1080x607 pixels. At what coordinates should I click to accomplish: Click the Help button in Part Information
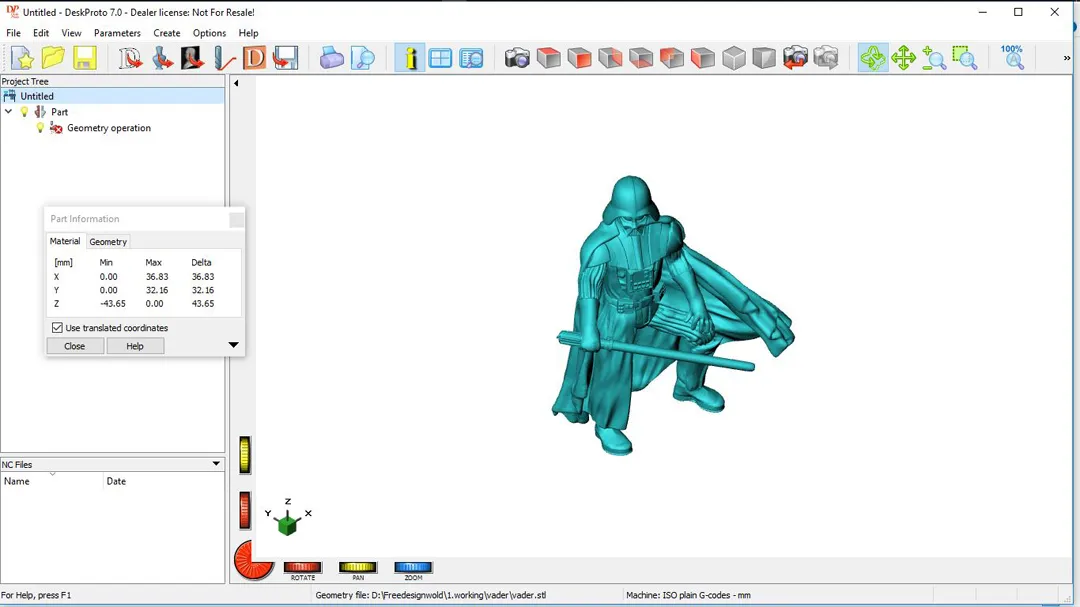[x=135, y=346]
